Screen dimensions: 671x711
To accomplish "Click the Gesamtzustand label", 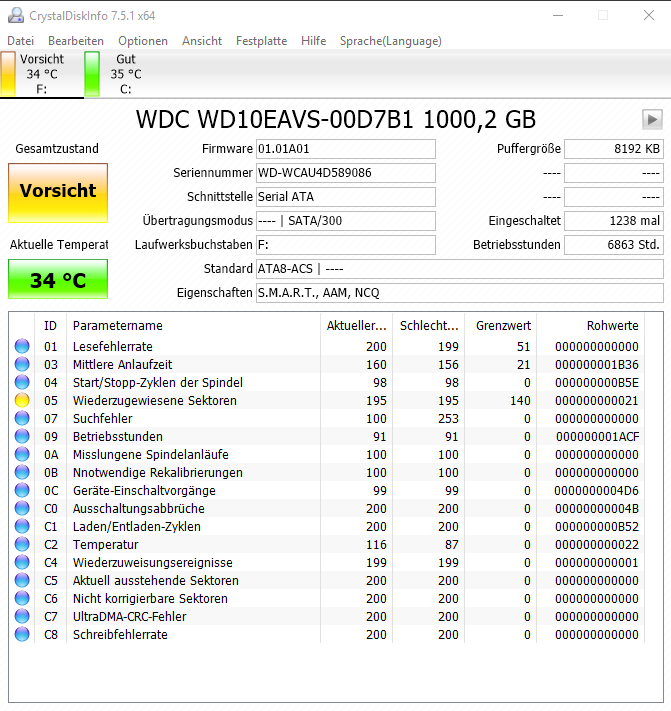I will (x=57, y=149).
